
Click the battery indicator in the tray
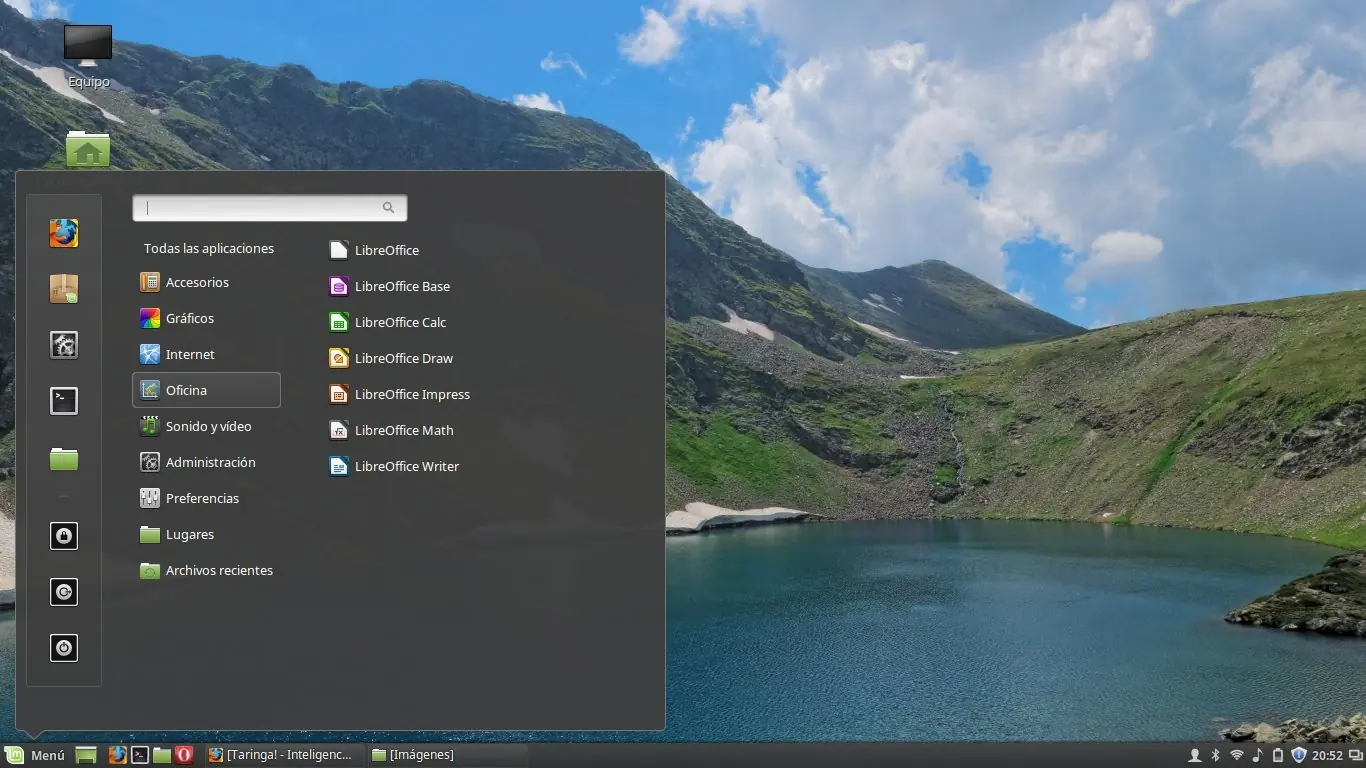1277,755
